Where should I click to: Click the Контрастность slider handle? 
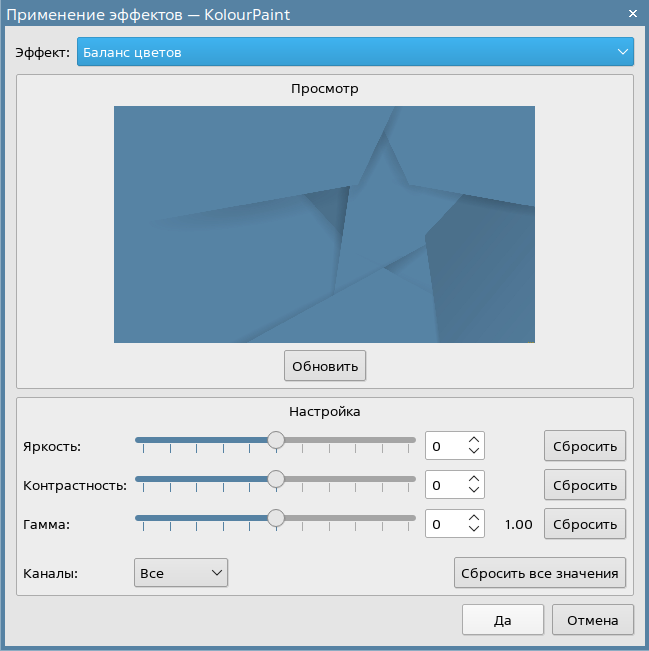pos(276,479)
